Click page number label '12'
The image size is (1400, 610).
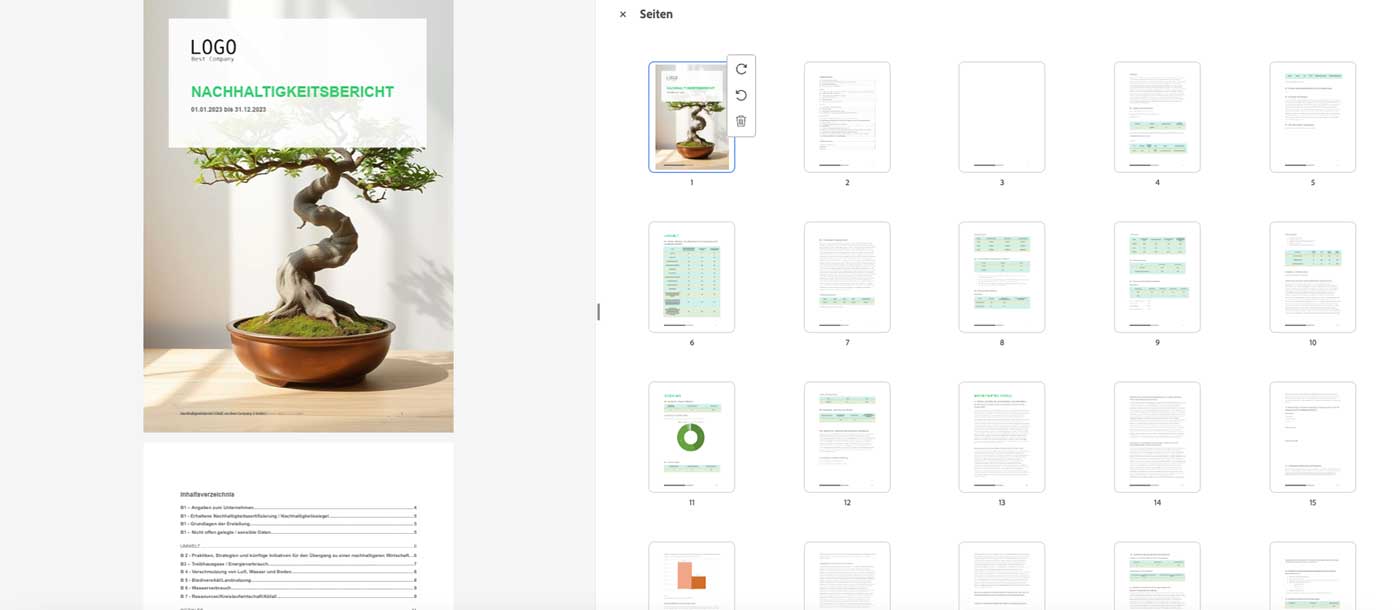coord(847,503)
